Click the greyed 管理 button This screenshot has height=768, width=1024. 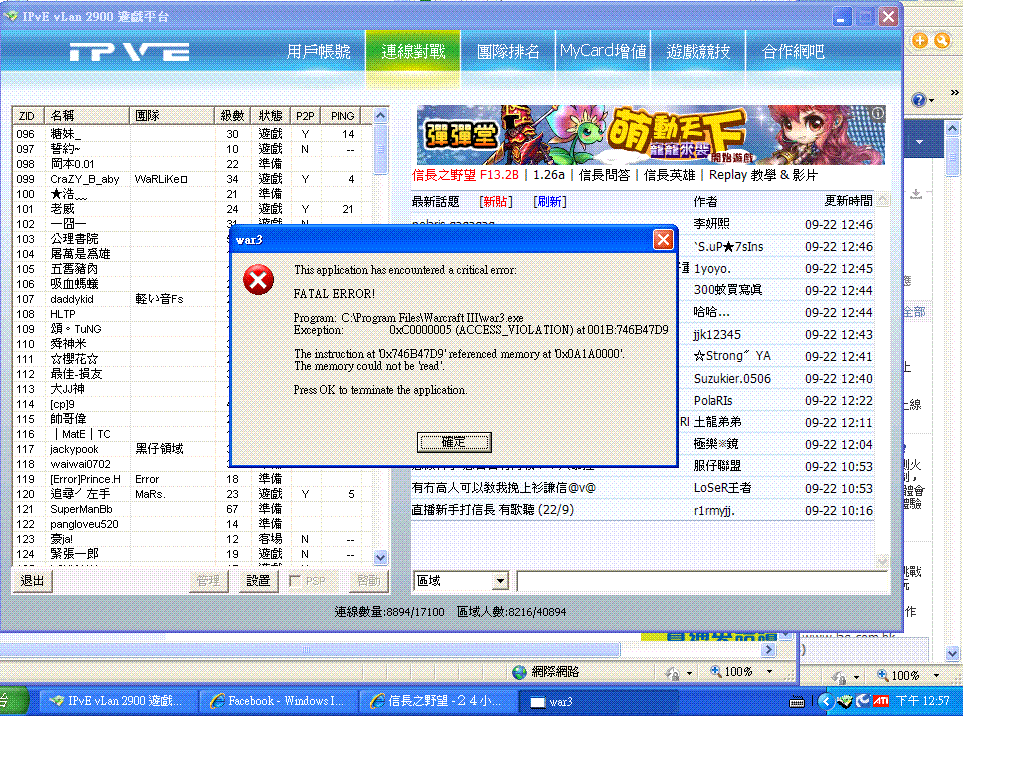click(x=208, y=581)
